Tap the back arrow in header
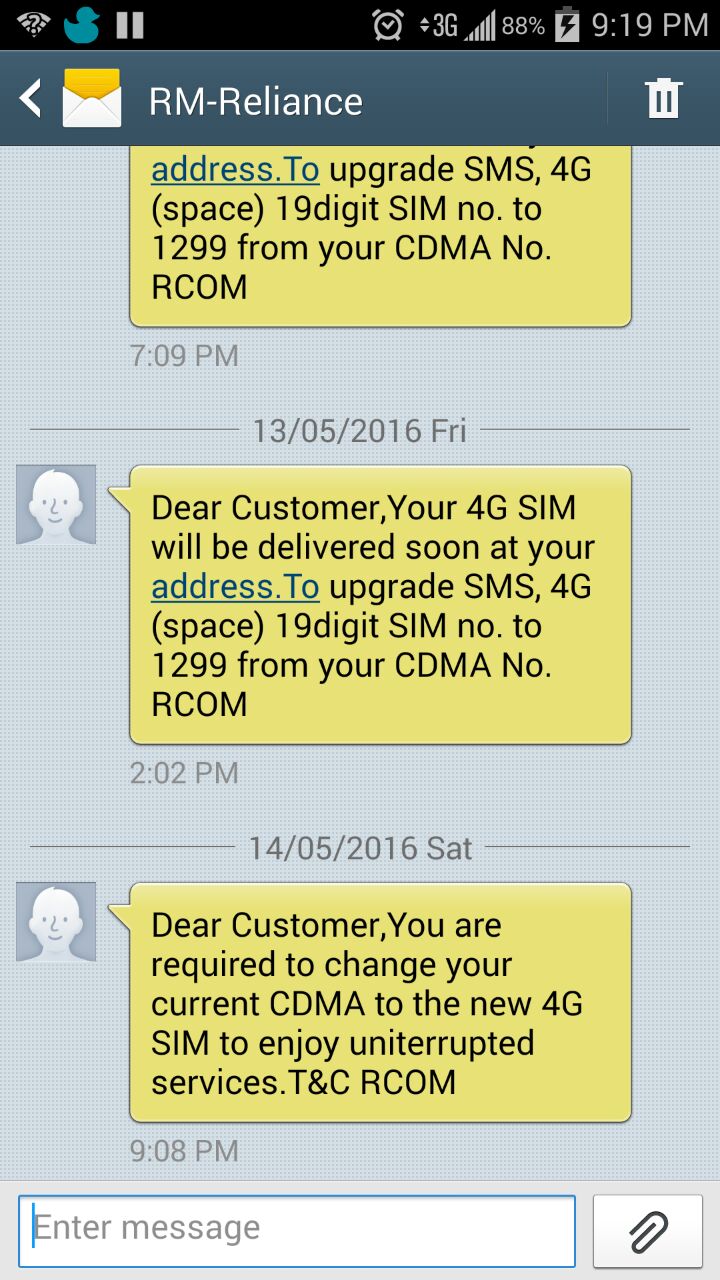The image size is (720, 1280). 31,99
